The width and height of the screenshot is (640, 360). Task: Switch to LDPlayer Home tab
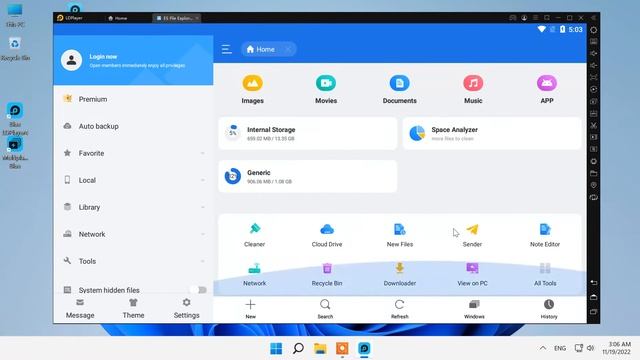pyautogui.click(x=118, y=18)
